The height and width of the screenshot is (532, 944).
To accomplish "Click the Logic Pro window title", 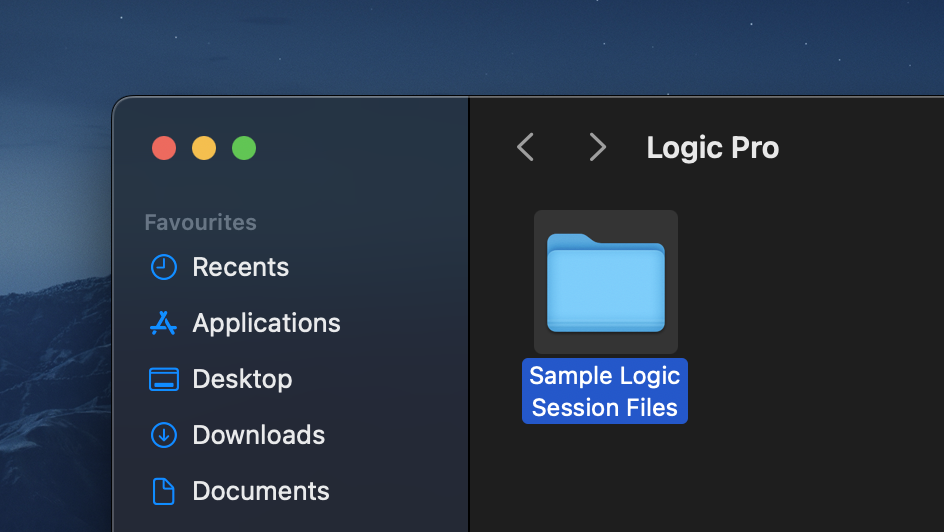I will 712,148.
